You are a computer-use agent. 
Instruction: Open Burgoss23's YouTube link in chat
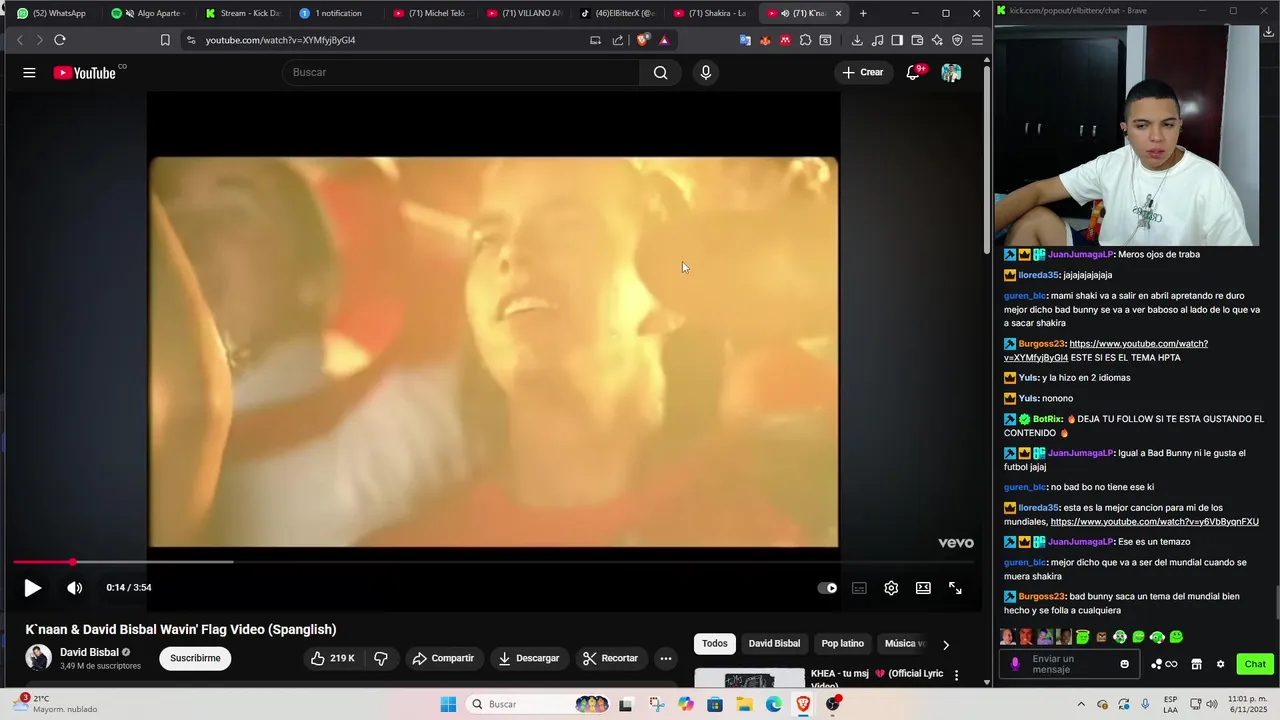tap(1106, 350)
